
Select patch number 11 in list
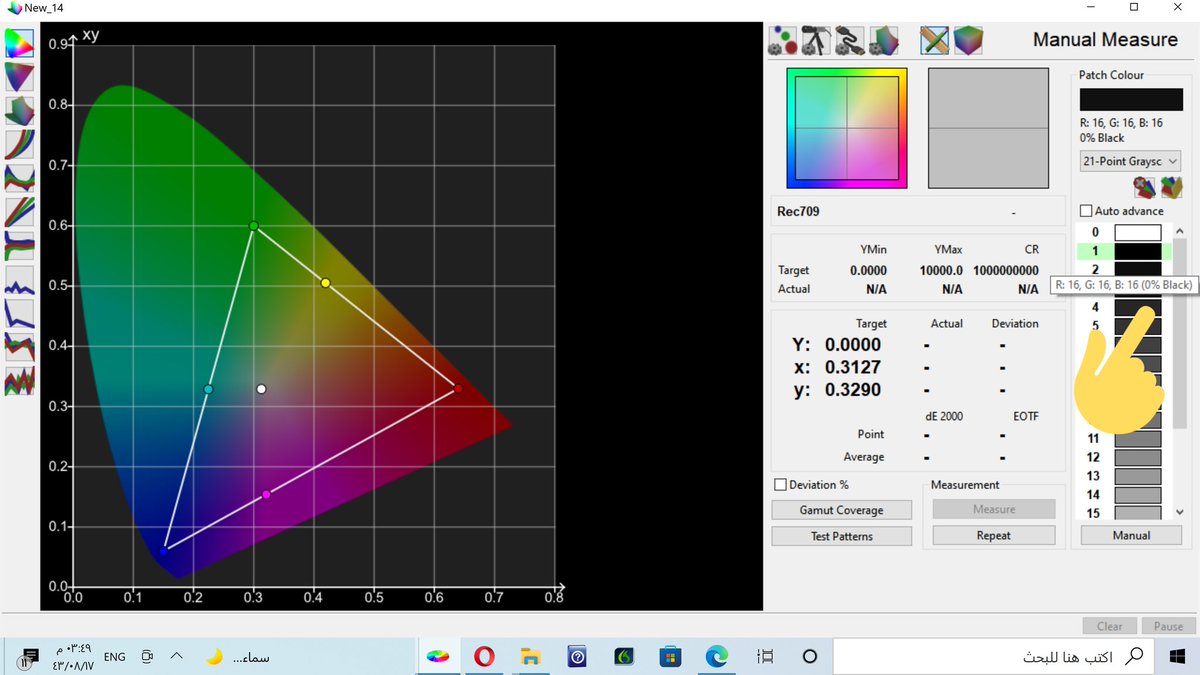1093,439
